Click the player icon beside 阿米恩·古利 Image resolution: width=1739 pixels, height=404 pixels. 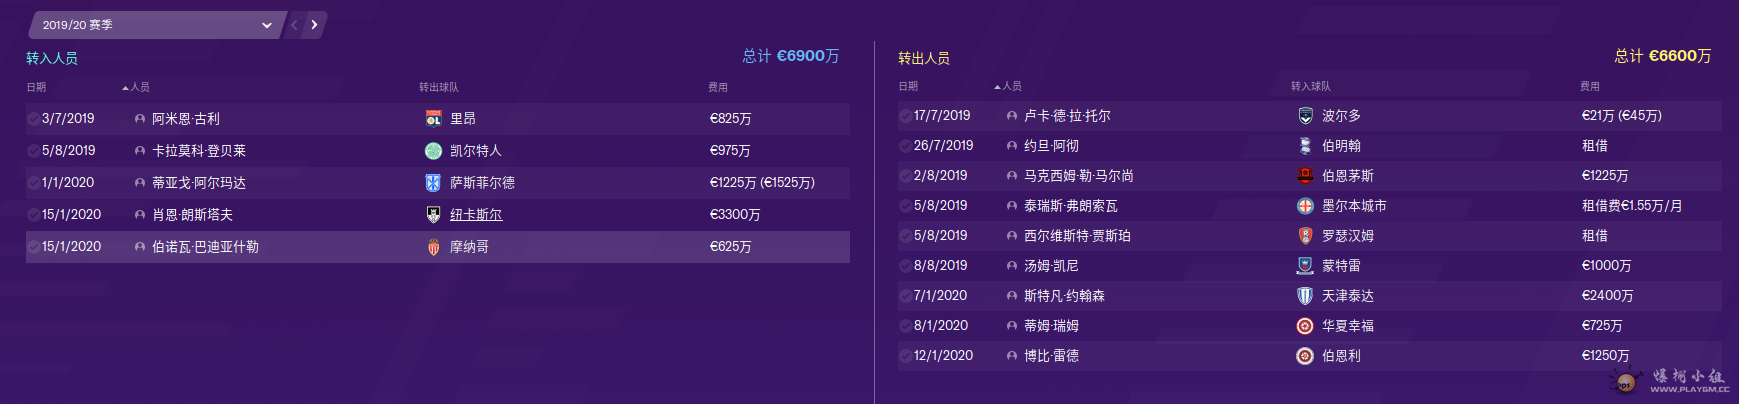[x=140, y=119]
